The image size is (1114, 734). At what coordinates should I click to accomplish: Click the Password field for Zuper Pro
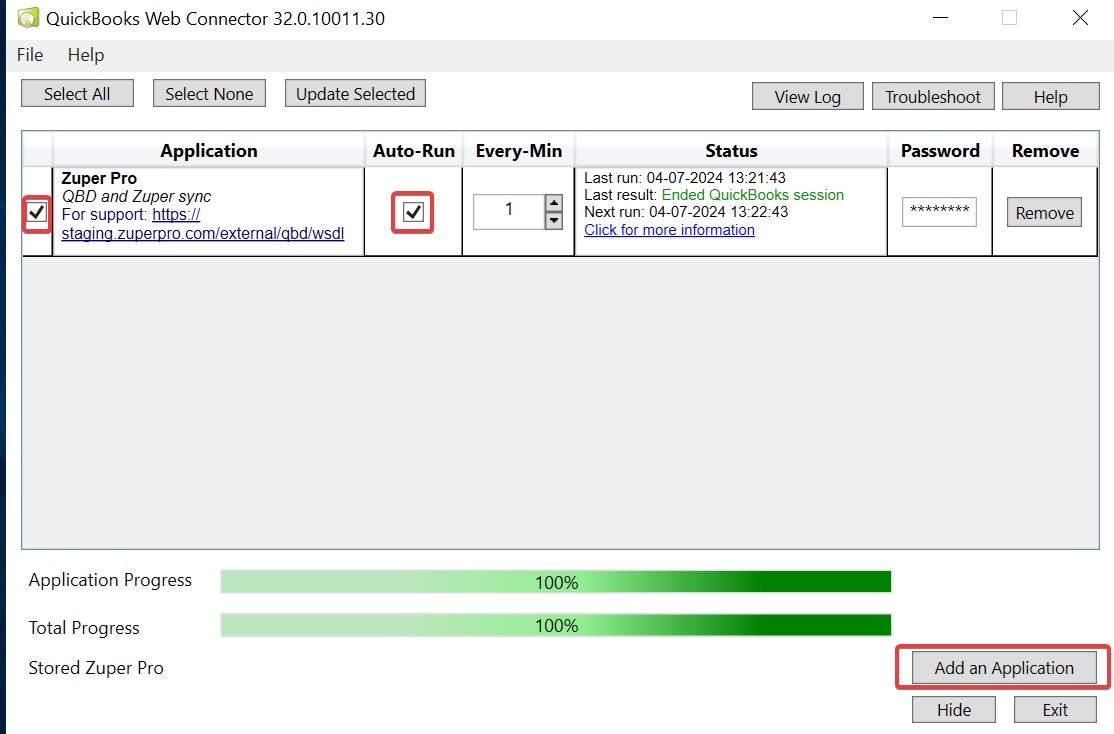pyautogui.click(x=939, y=212)
